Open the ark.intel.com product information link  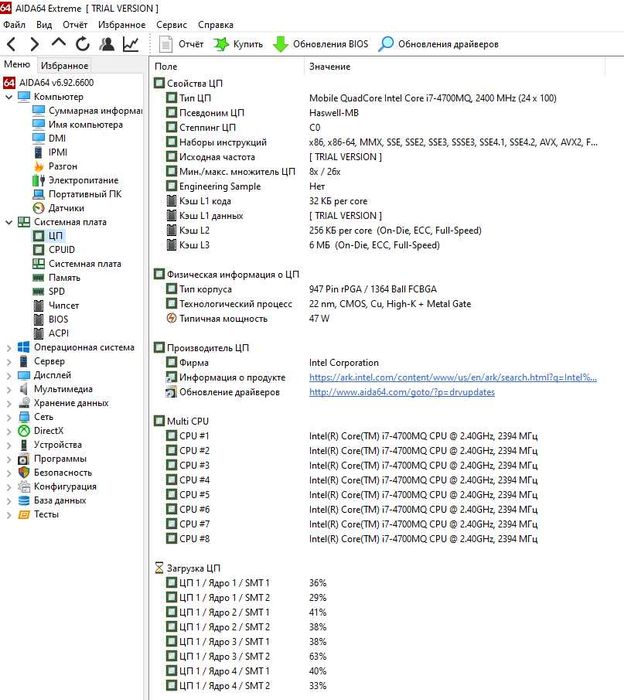click(453, 377)
